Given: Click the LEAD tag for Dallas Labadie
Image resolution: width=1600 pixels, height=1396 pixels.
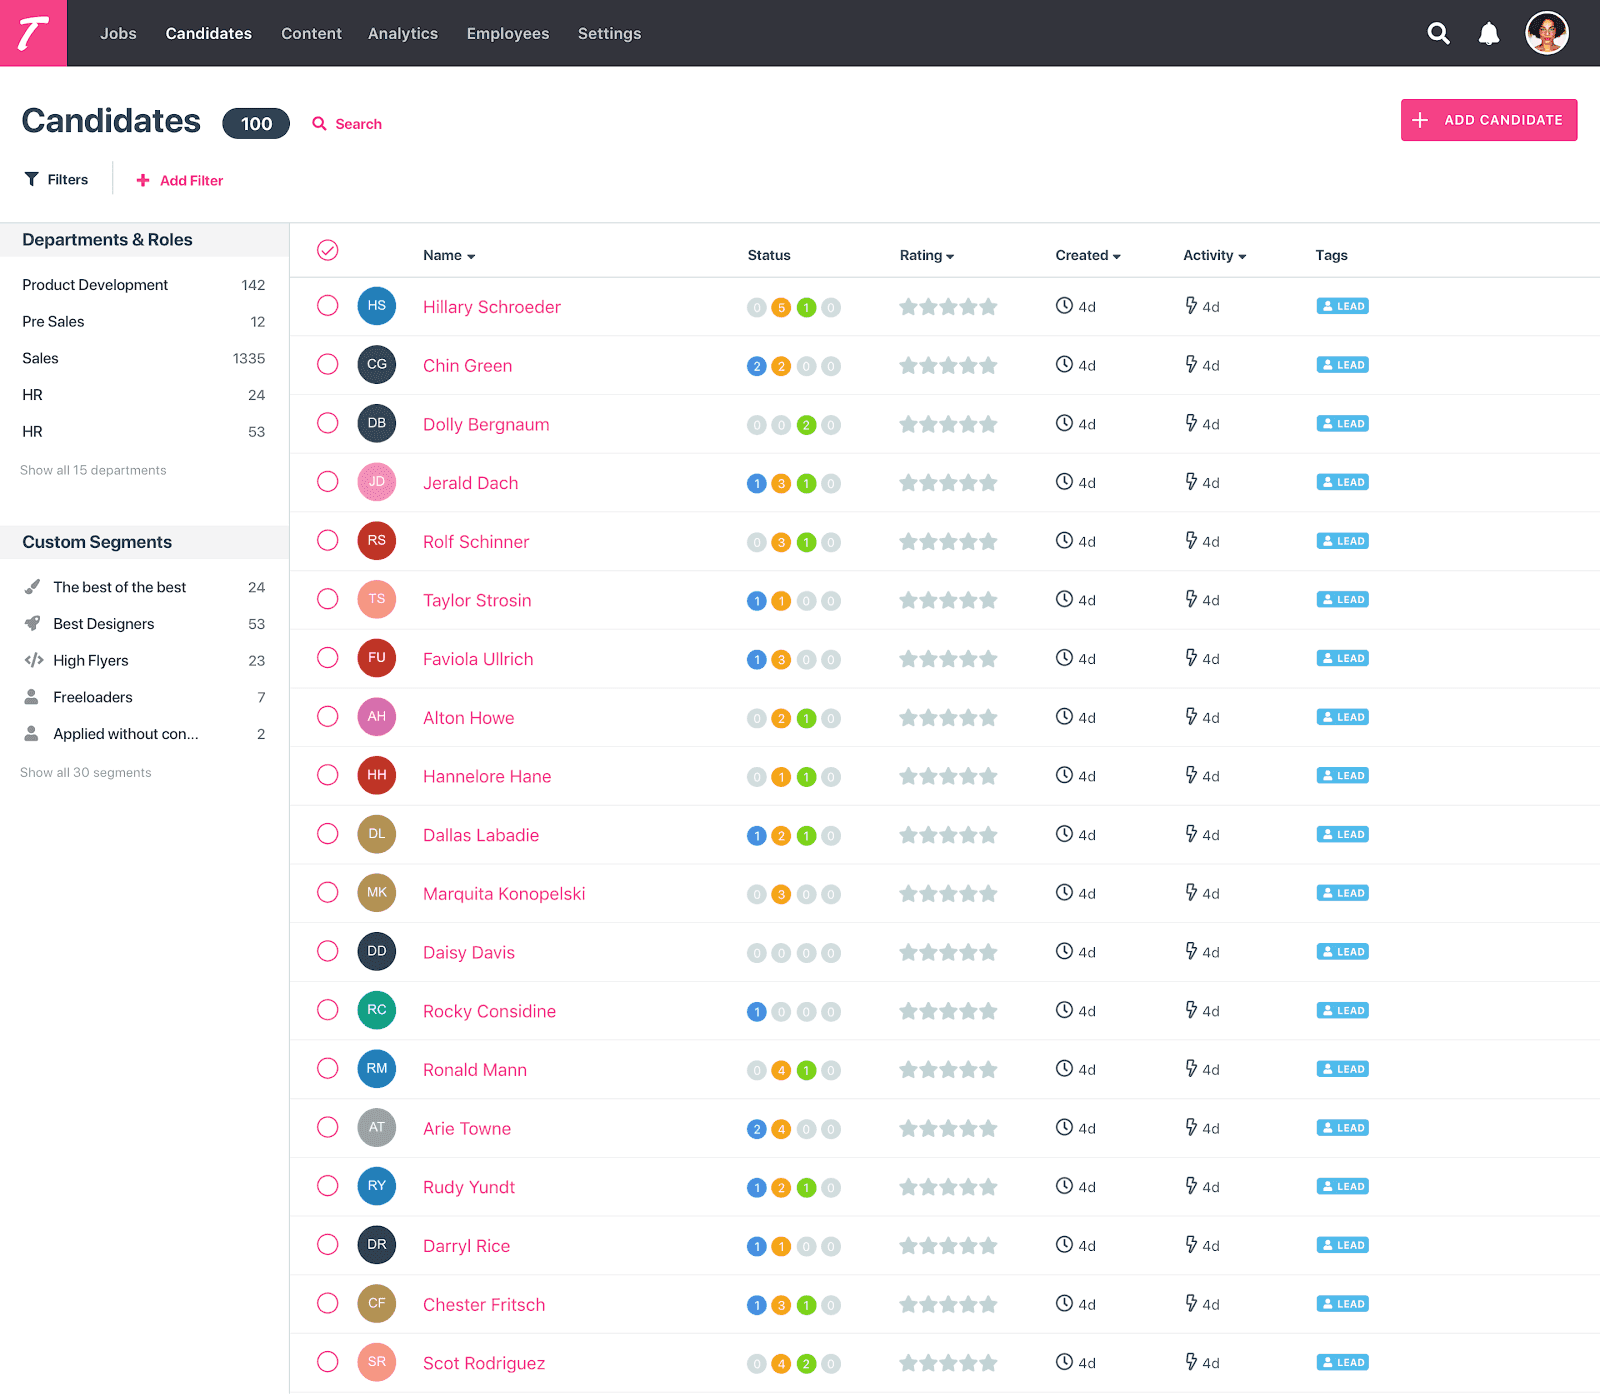Looking at the screenshot, I should [1342, 834].
